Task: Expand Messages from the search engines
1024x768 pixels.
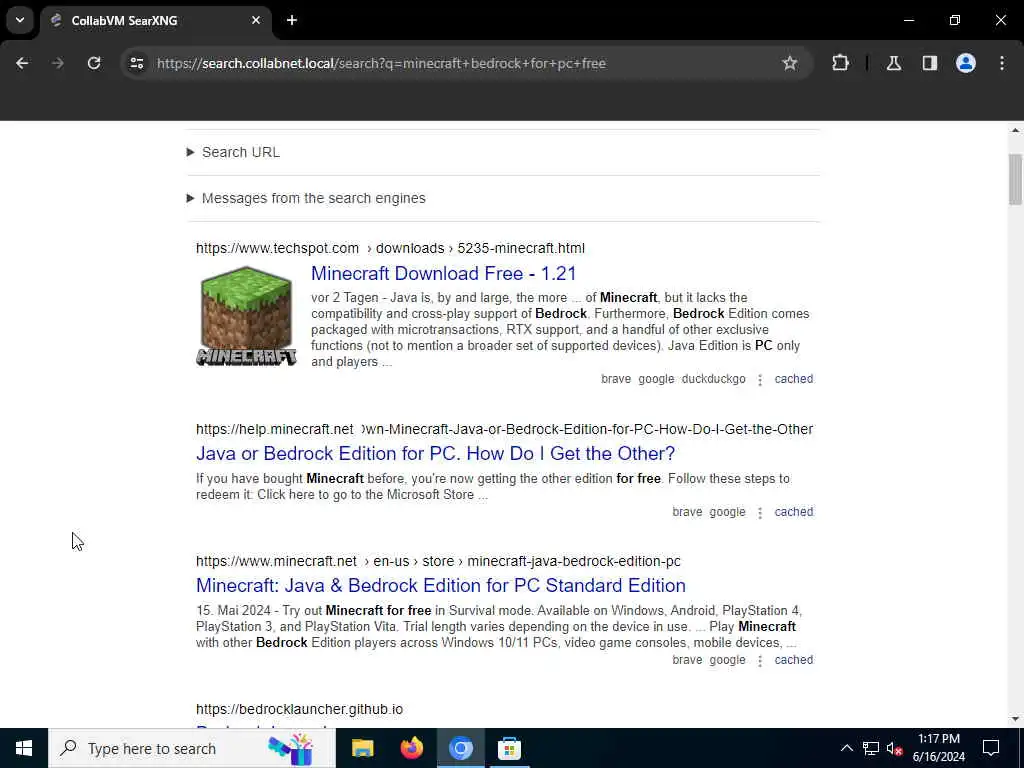Action: pos(306,198)
